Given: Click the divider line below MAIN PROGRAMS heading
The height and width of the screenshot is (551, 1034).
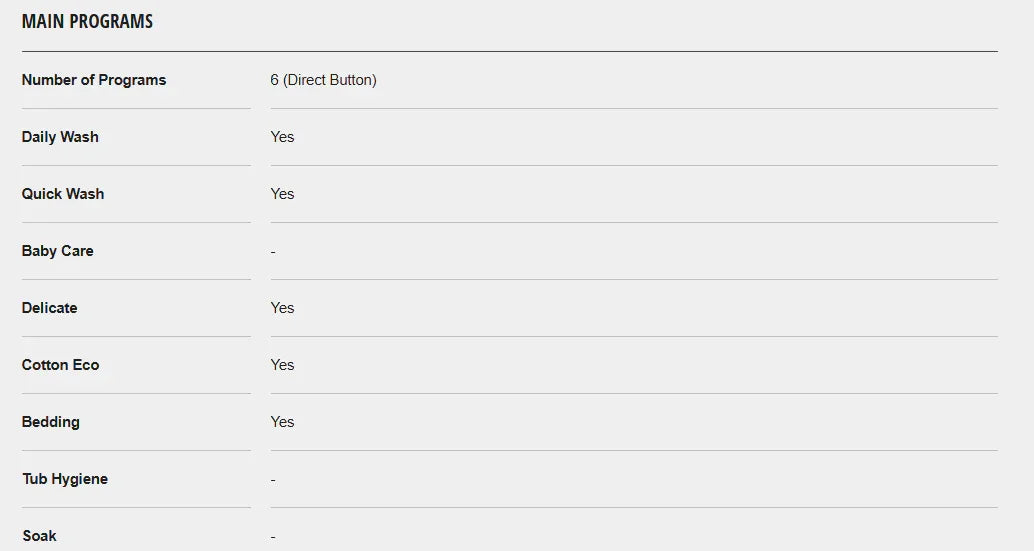Looking at the screenshot, I should pyautogui.click(x=509, y=51).
